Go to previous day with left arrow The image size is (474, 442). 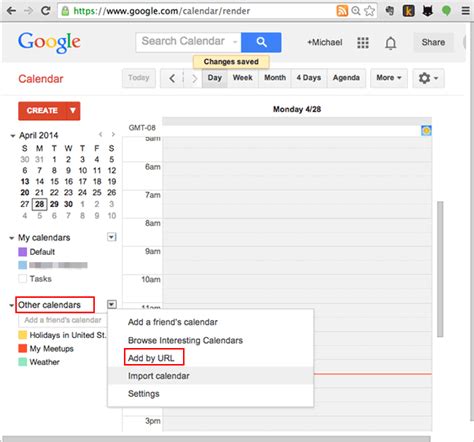tap(172, 78)
